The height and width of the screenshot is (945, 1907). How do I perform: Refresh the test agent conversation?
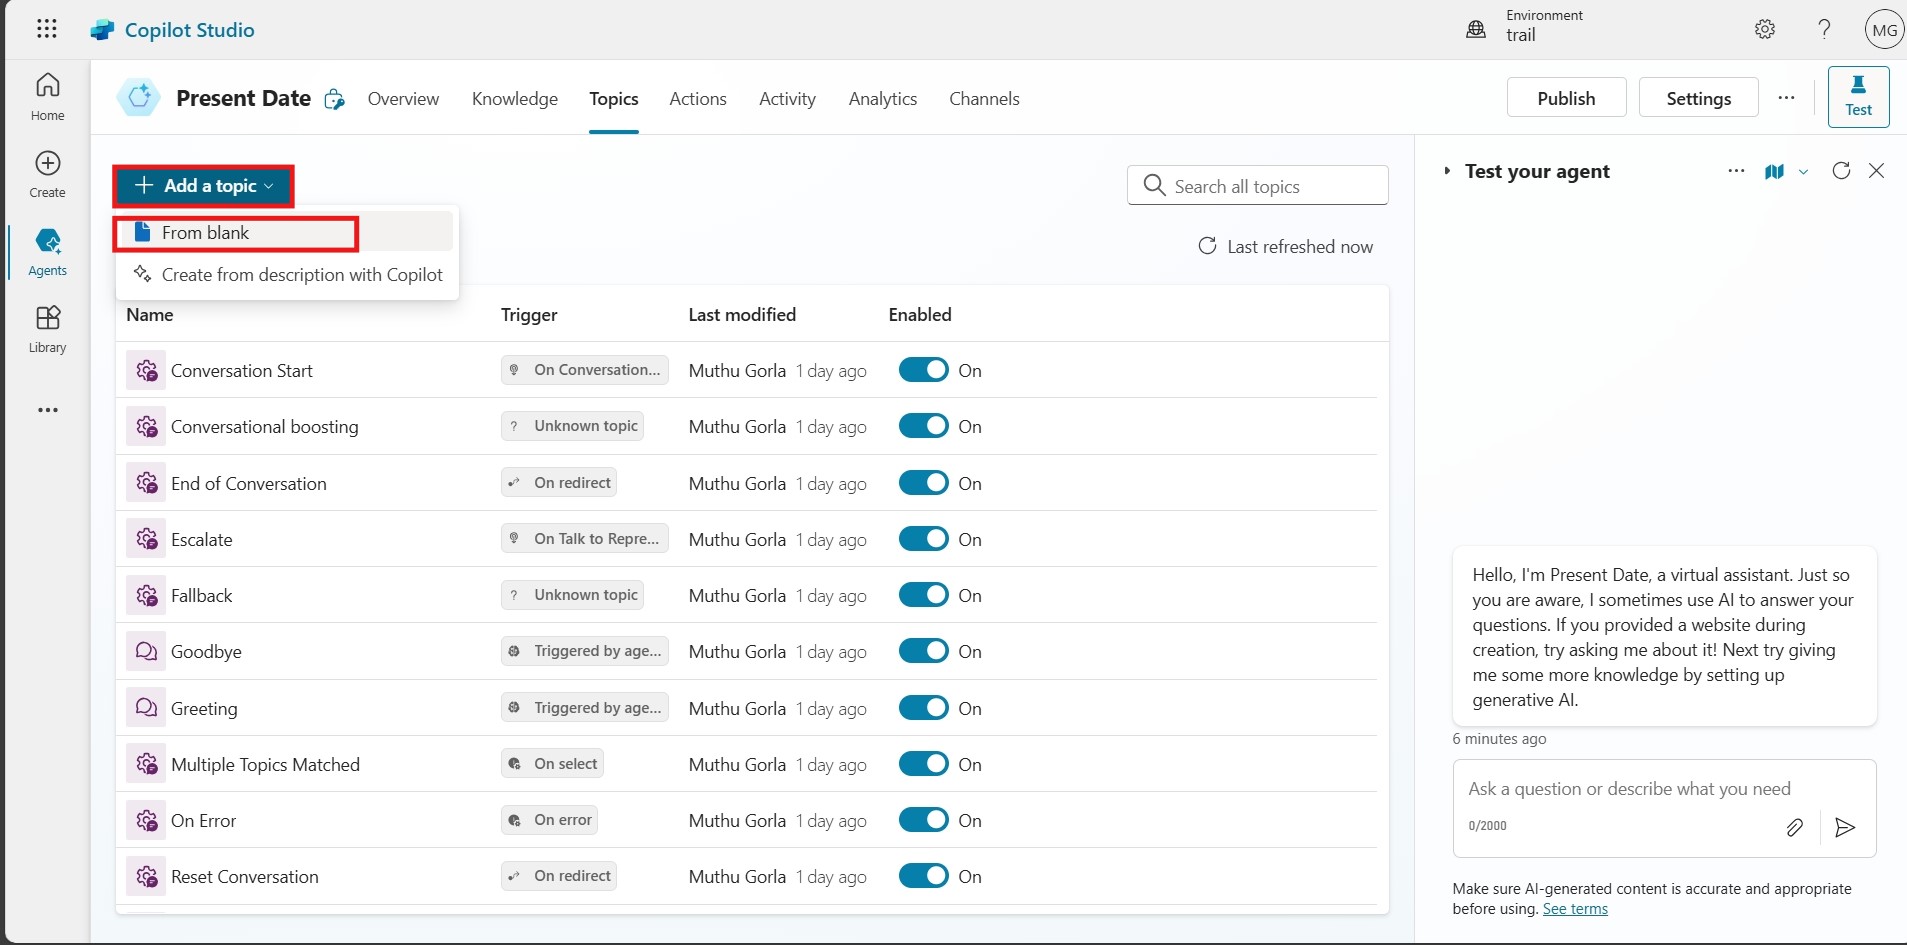pyautogui.click(x=1841, y=171)
